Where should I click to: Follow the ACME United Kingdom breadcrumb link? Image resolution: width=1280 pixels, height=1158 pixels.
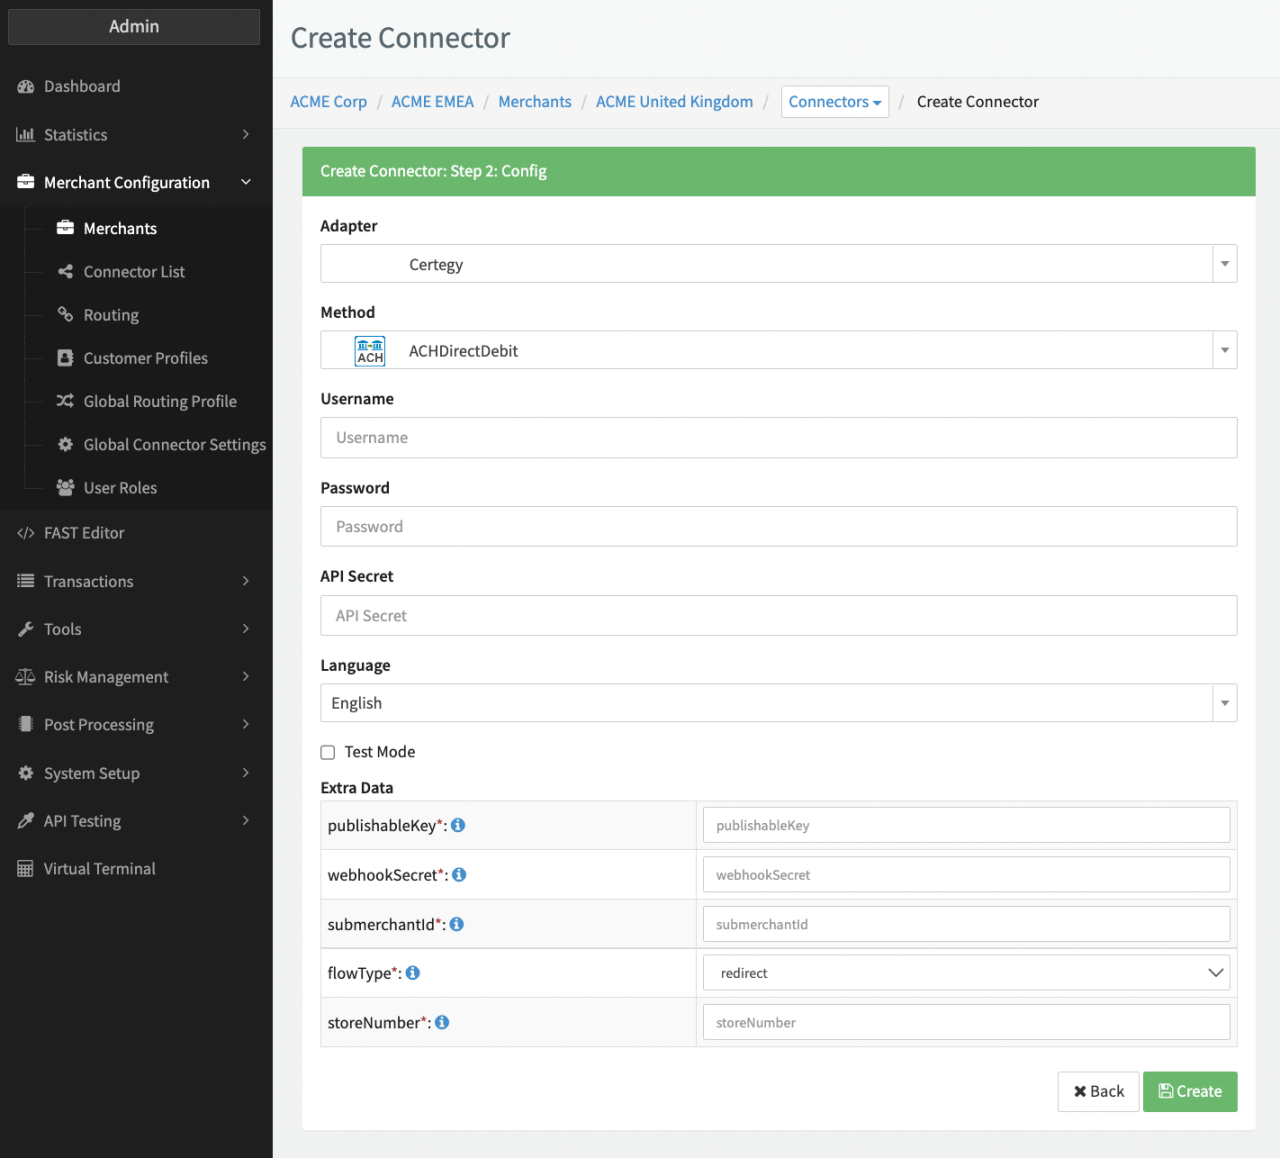click(674, 102)
